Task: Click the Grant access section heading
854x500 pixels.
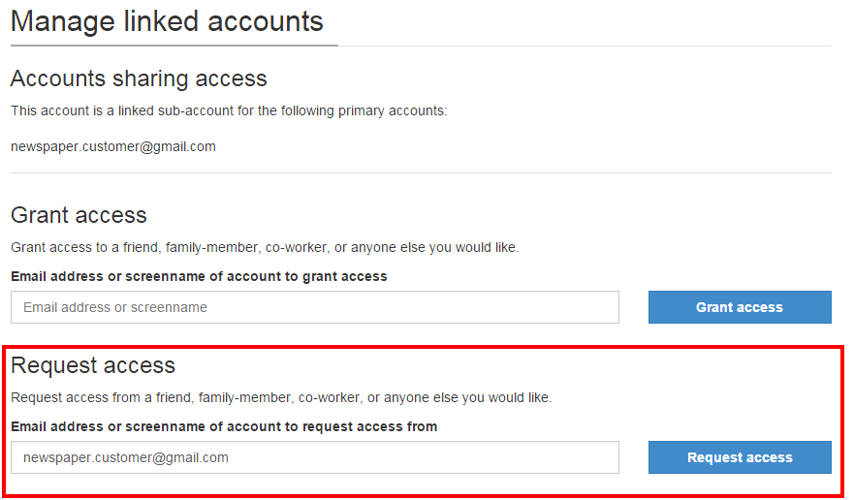Action: pyautogui.click(x=79, y=215)
